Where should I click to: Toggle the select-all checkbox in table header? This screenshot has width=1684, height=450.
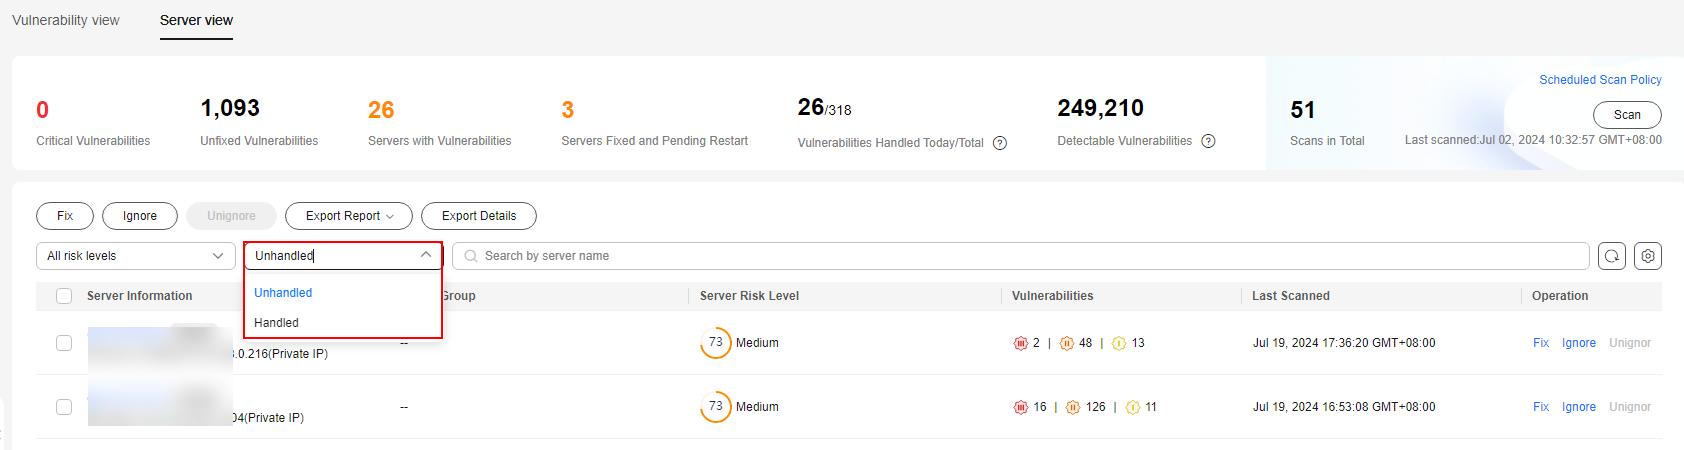coord(64,296)
